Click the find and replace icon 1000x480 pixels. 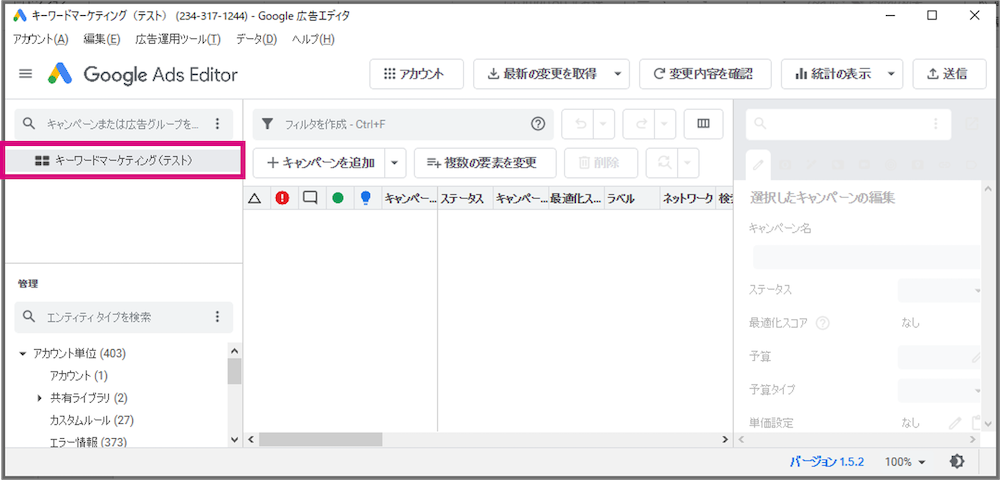pyautogui.click(x=663, y=163)
